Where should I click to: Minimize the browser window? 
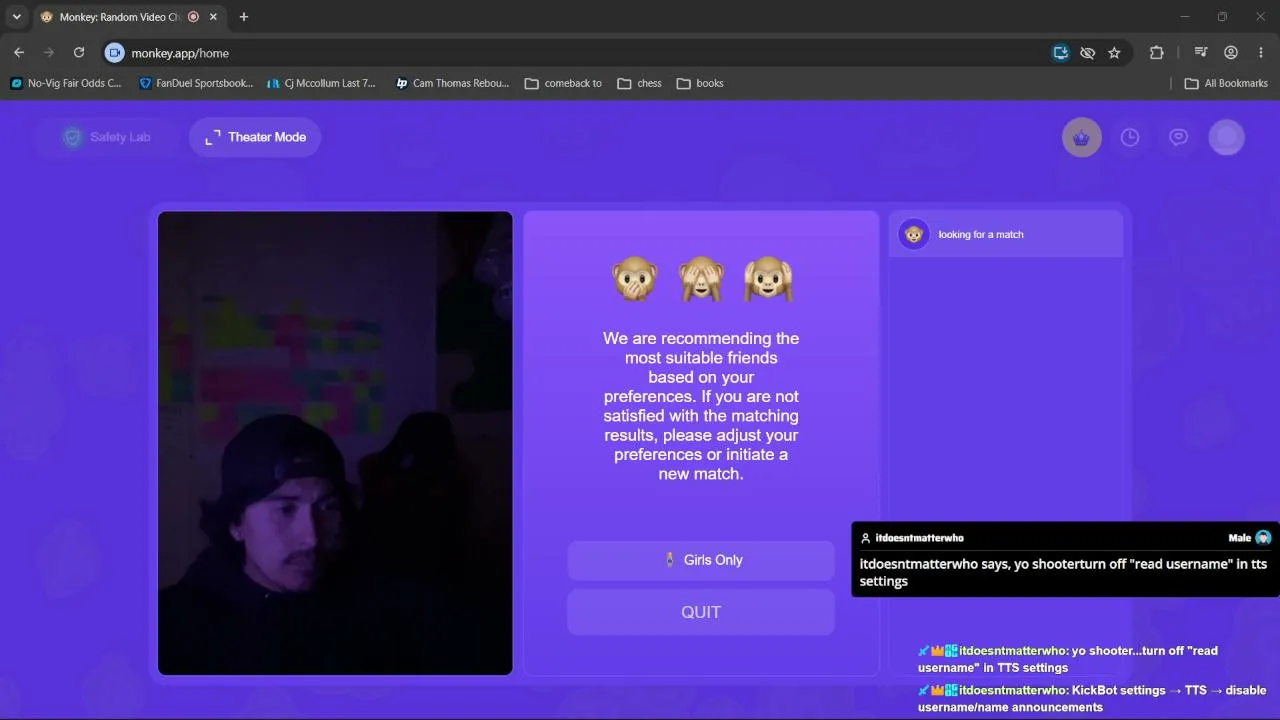click(x=1185, y=17)
